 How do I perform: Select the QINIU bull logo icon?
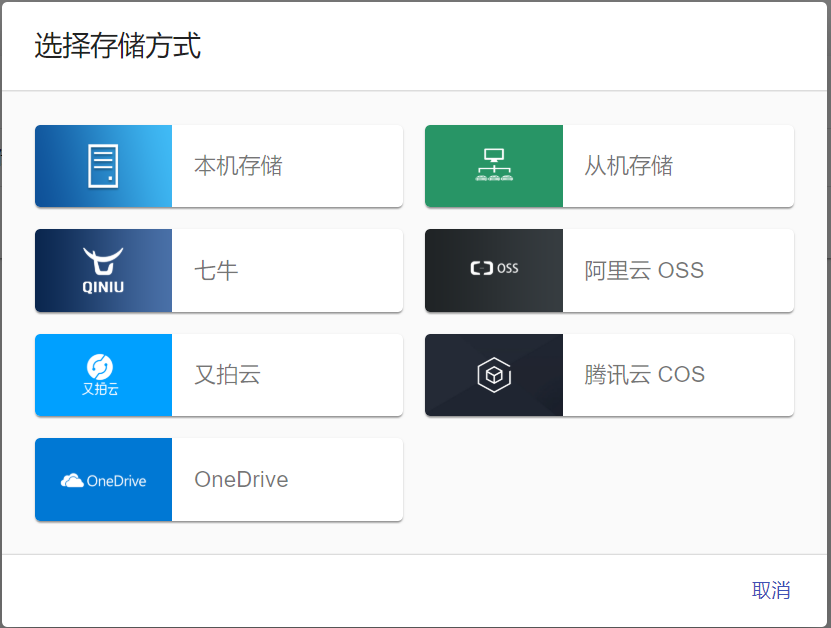click(x=103, y=270)
